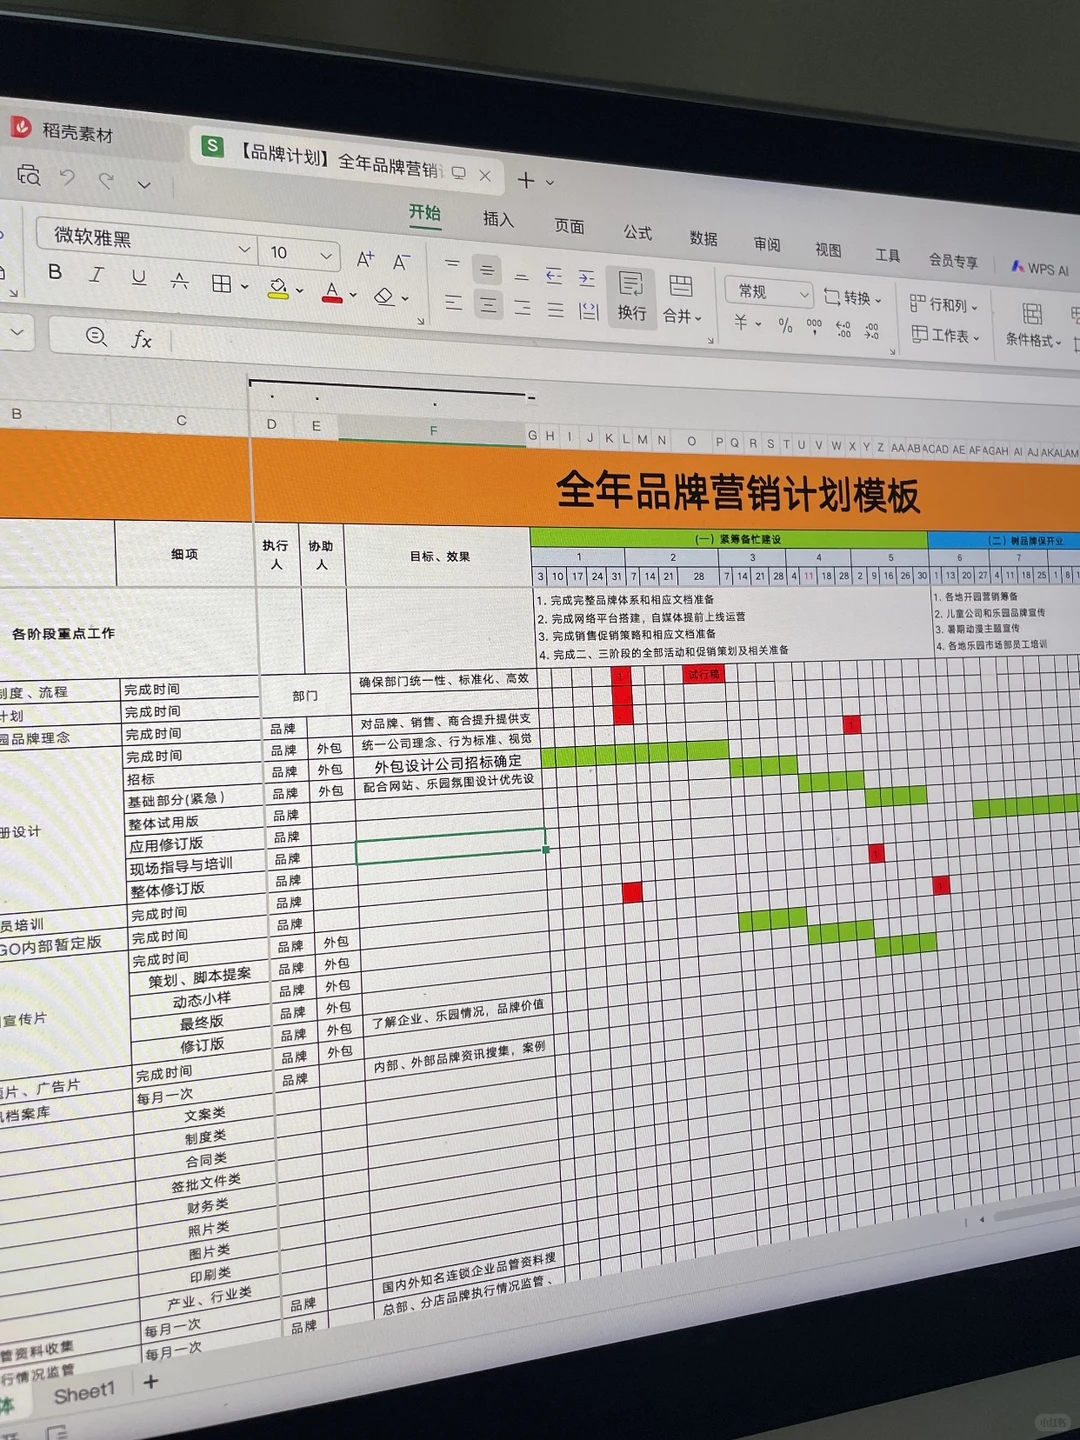This screenshot has height=1440, width=1080.
Task: Toggle italic formatting
Action: click(x=96, y=274)
